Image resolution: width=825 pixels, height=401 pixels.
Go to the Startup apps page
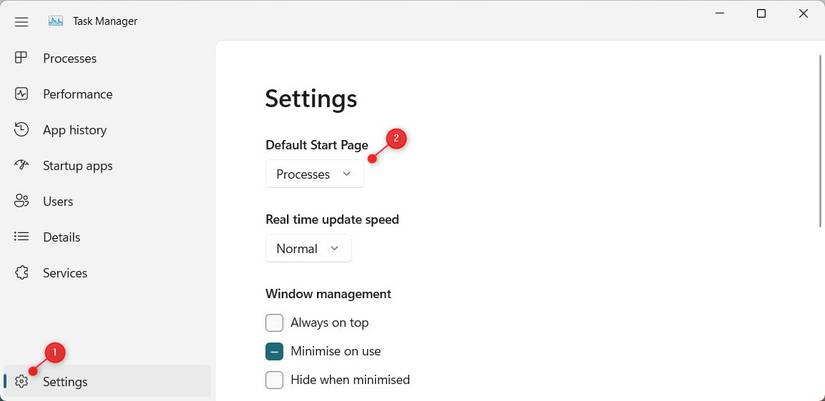click(x=77, y=166)
